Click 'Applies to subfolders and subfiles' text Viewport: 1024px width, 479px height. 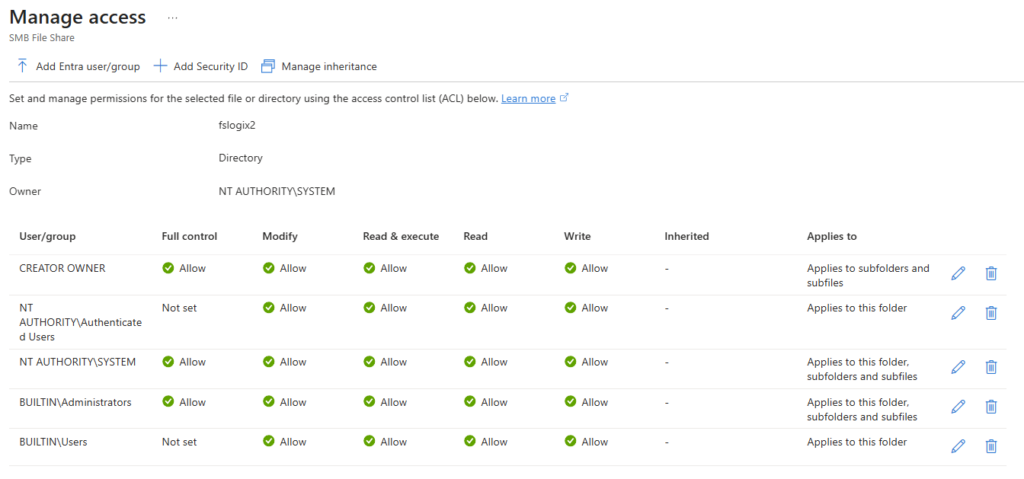tap(868, 276)
